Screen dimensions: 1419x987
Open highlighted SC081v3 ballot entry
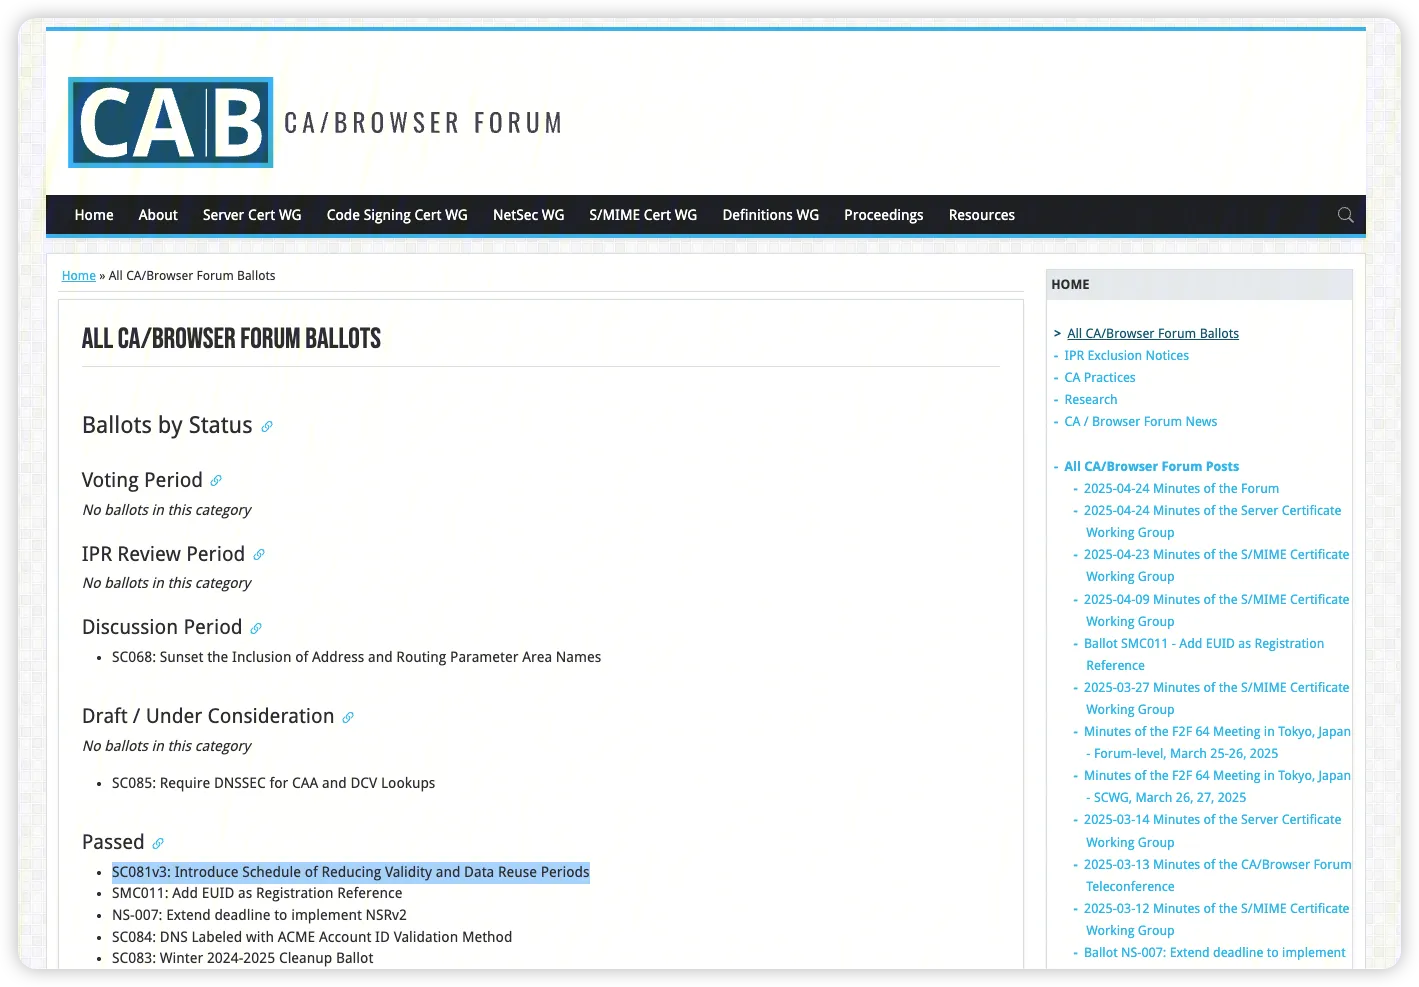pos(350,872)
